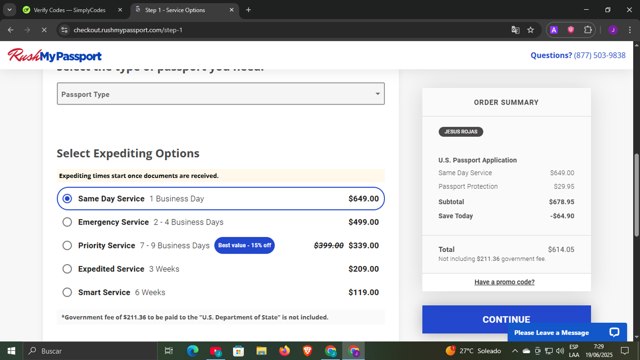
Task: Open the tab search dropdown arrow
Action: click(x=9, y=10)
